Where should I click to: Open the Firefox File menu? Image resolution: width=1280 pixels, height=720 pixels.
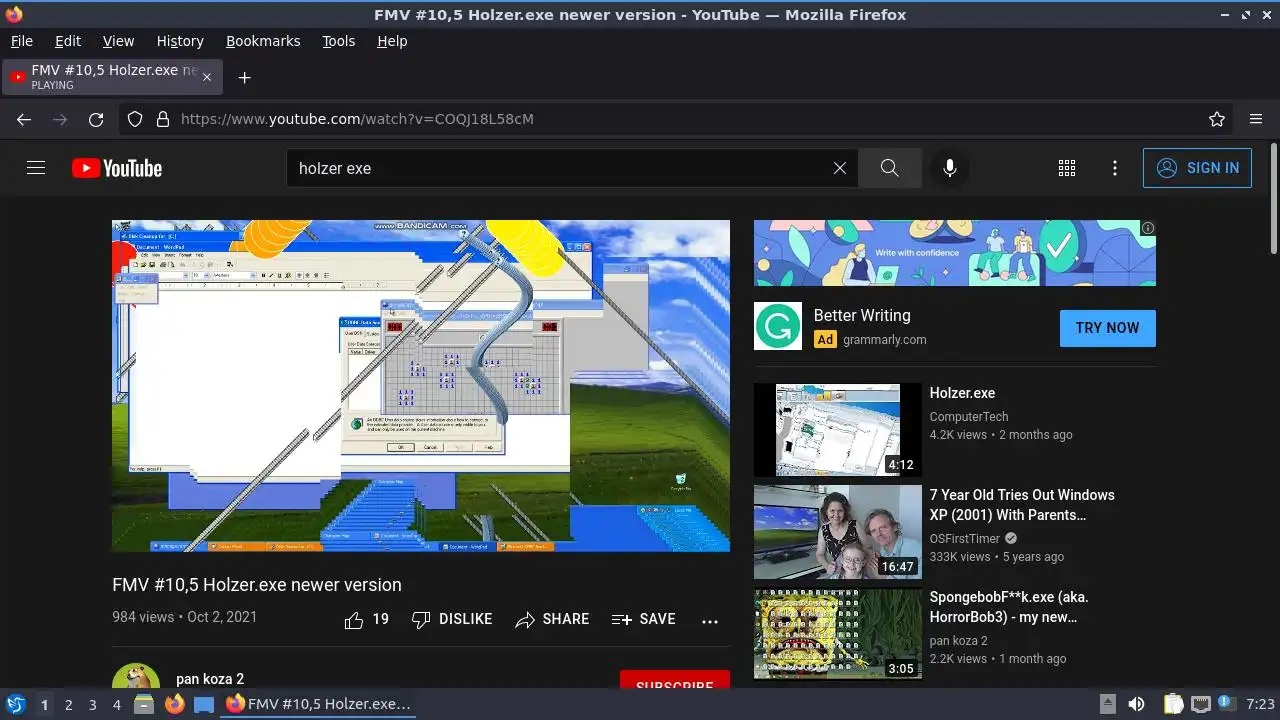21,41
